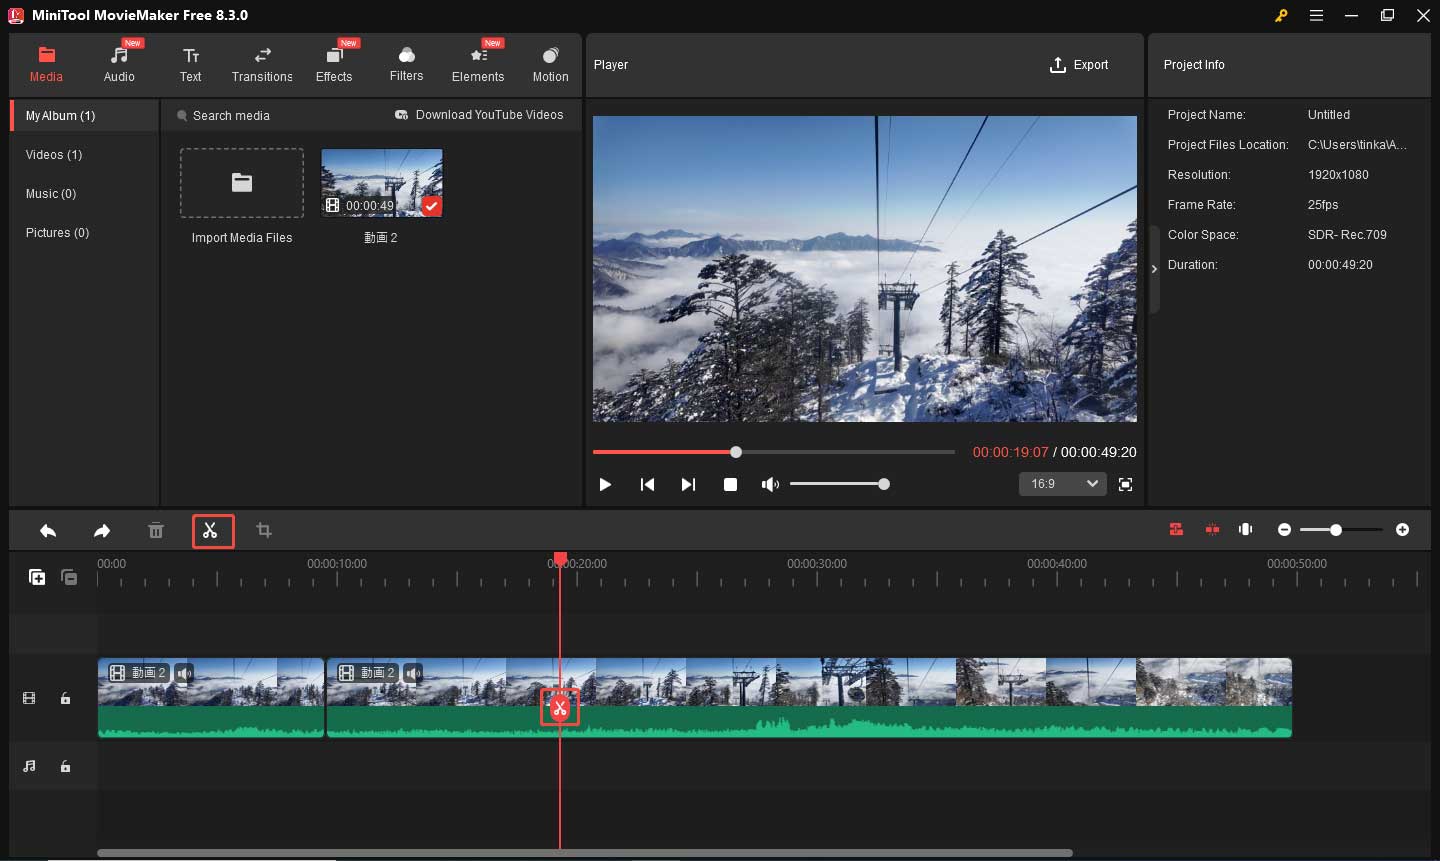Click the Remove track icon
Image resolution: width=1440 pixels, height=861 pixels.
click(69, 577)
